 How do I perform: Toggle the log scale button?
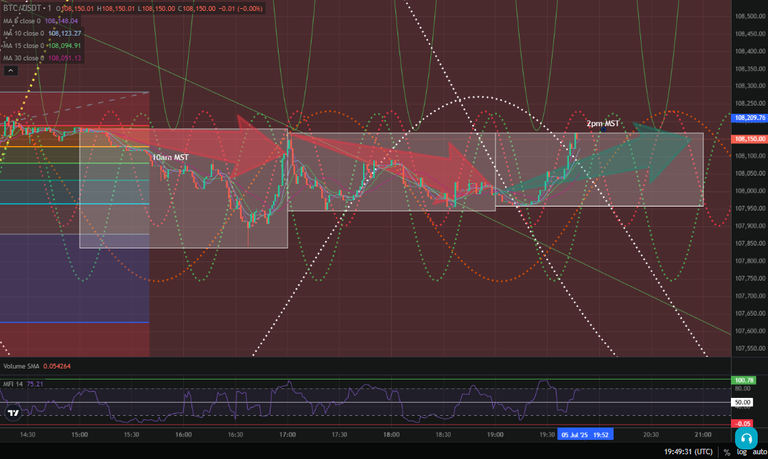click(x=742, y=452)
